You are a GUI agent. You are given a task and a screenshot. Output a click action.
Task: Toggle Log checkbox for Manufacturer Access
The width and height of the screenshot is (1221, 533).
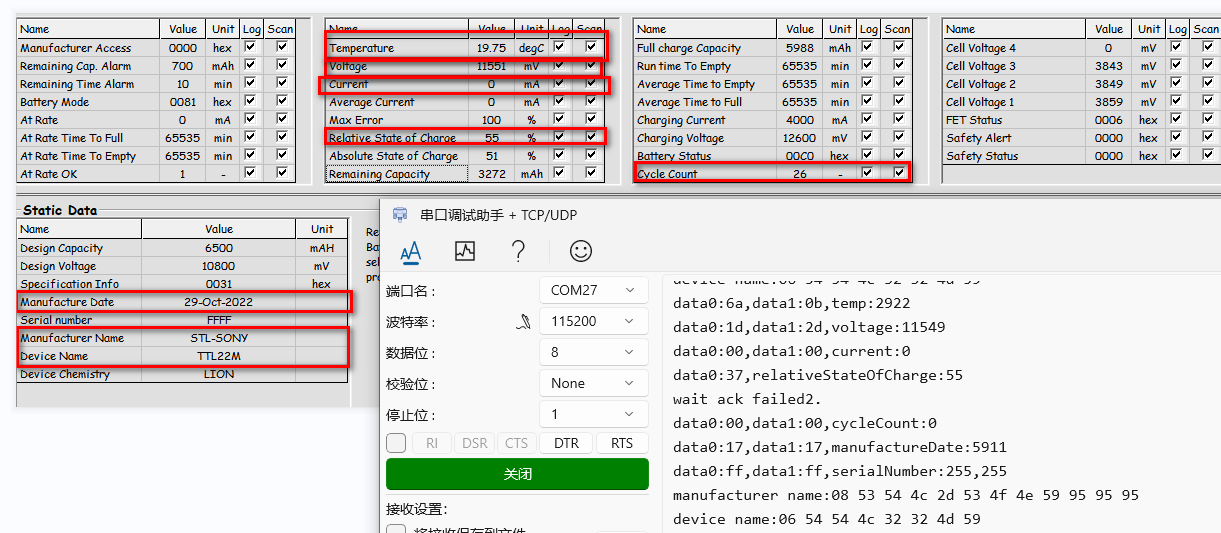coord(251,47)
